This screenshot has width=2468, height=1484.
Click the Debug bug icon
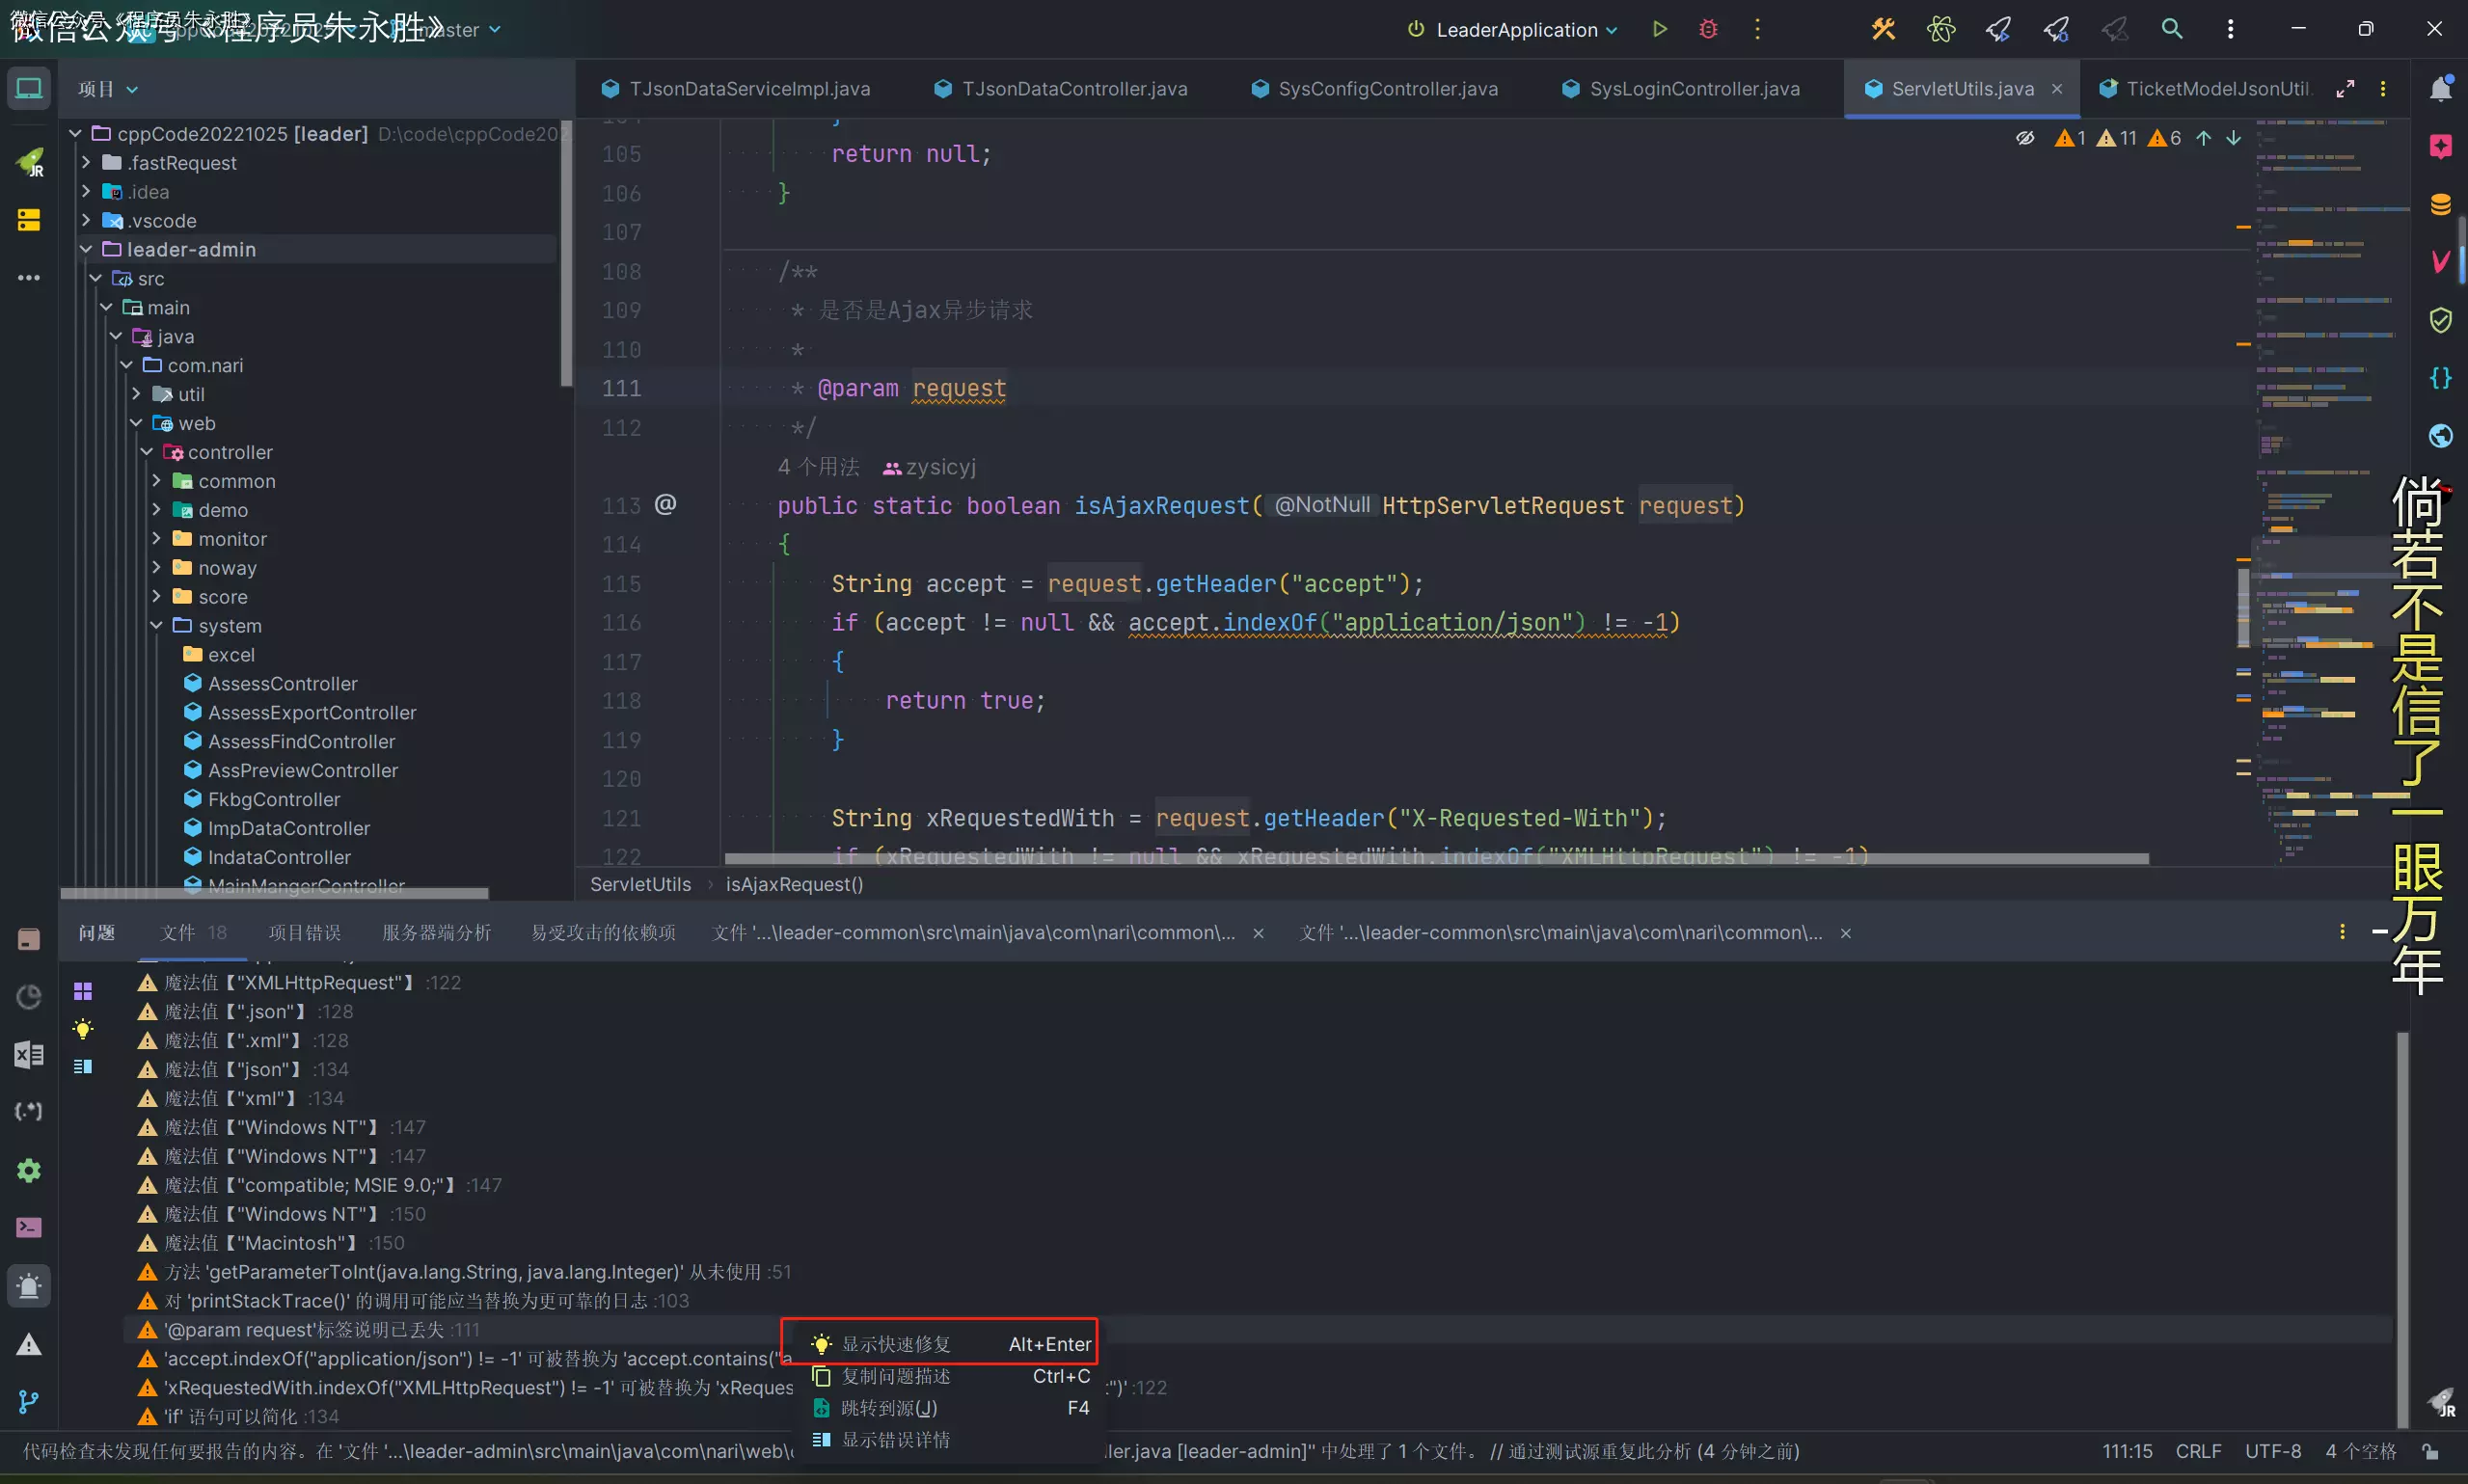[1708, 29]
